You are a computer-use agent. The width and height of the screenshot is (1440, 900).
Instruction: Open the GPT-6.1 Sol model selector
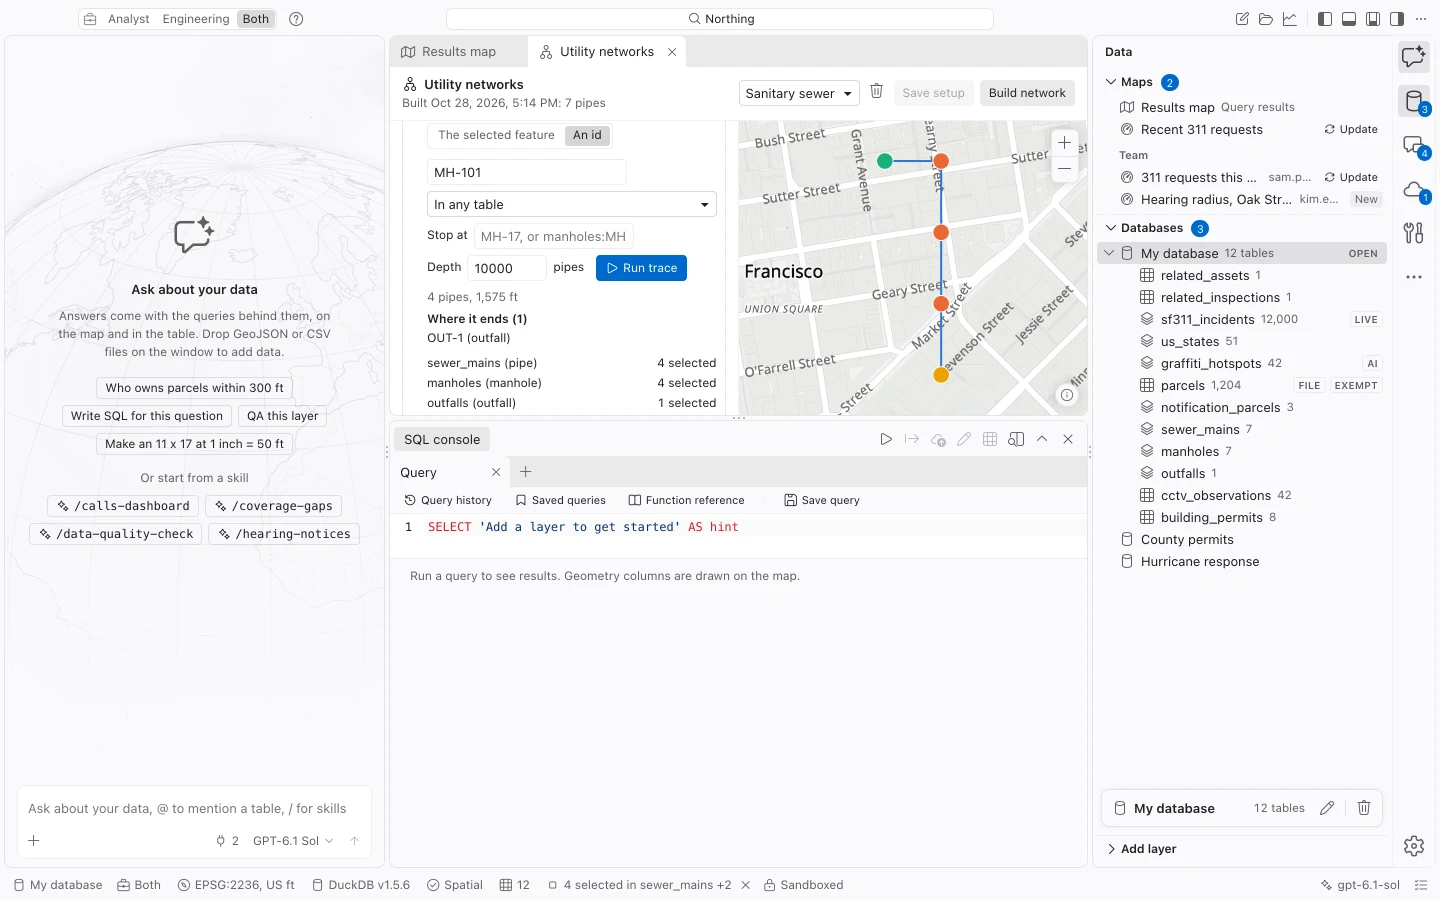pyautogui.click(x=293, y=841)
